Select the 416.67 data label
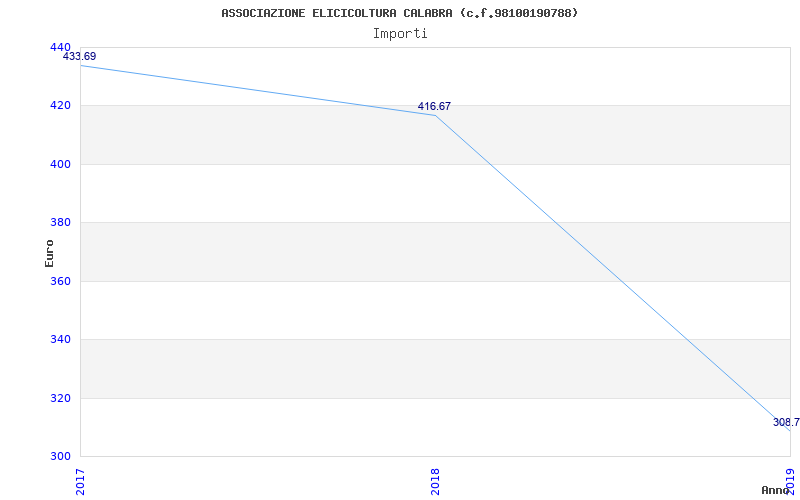Viewport: 800px width, 500px height. point(434,106)
